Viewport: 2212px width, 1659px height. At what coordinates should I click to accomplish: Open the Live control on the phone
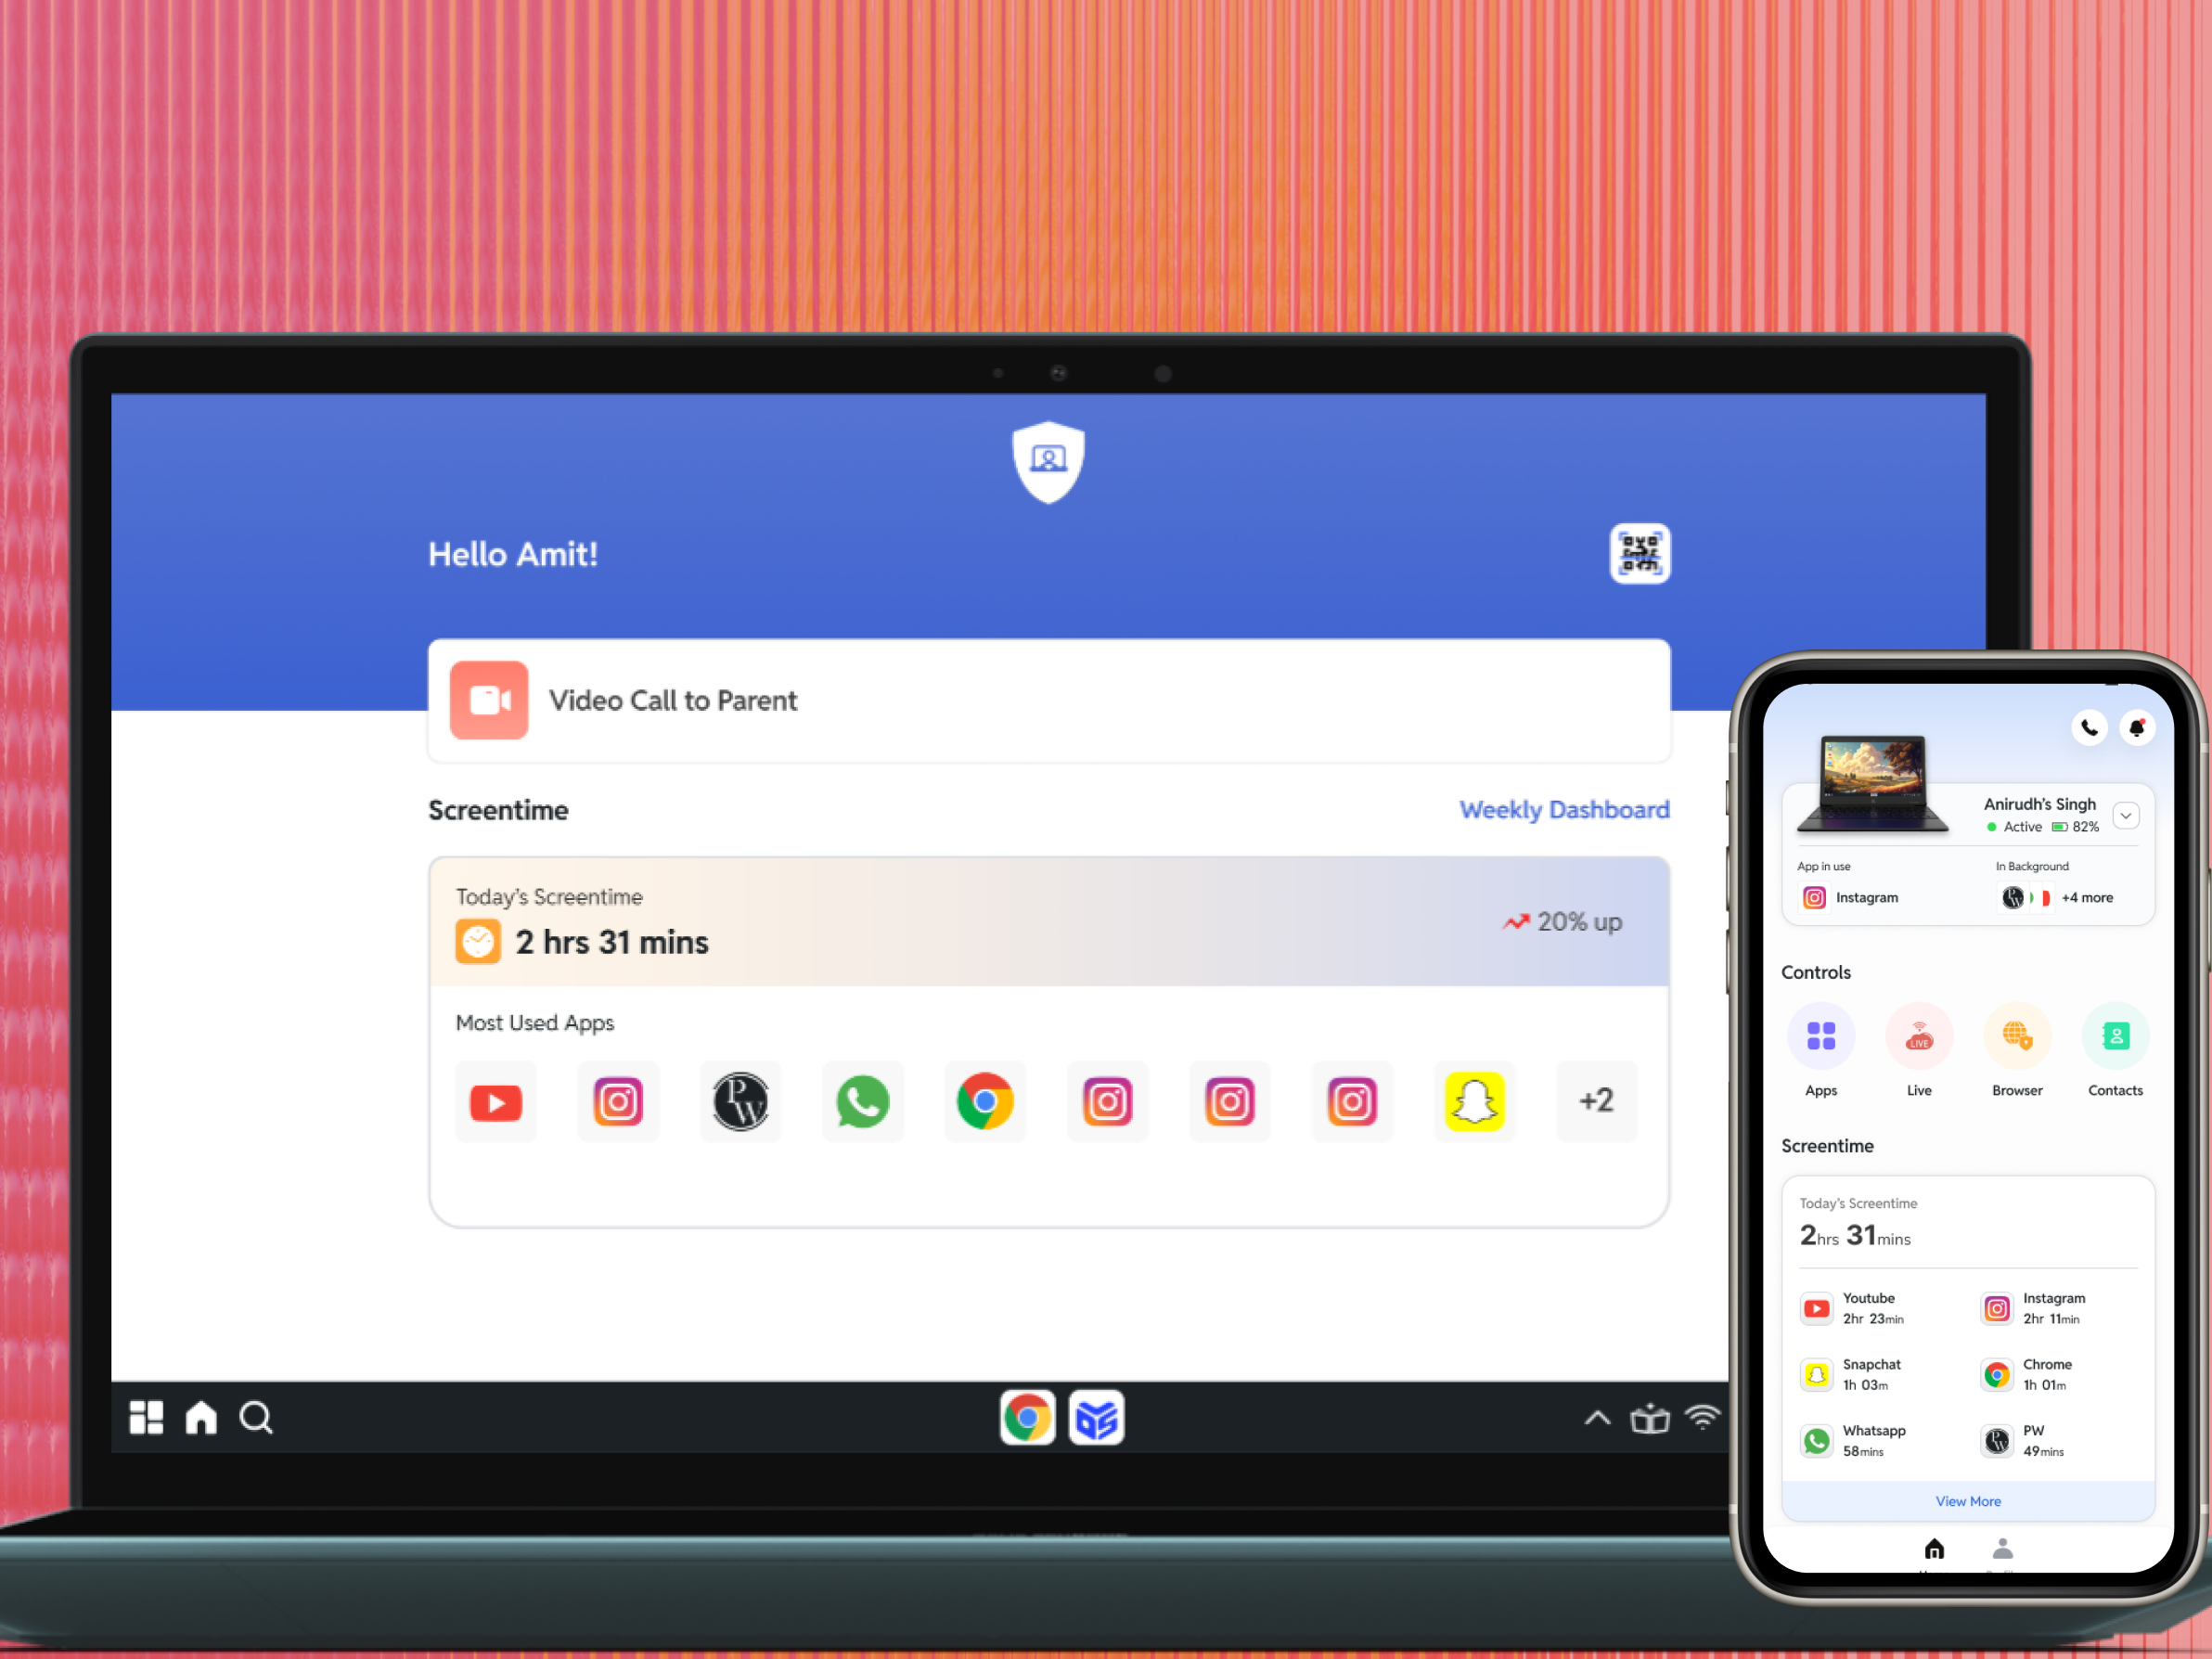coord(1919,1036)
